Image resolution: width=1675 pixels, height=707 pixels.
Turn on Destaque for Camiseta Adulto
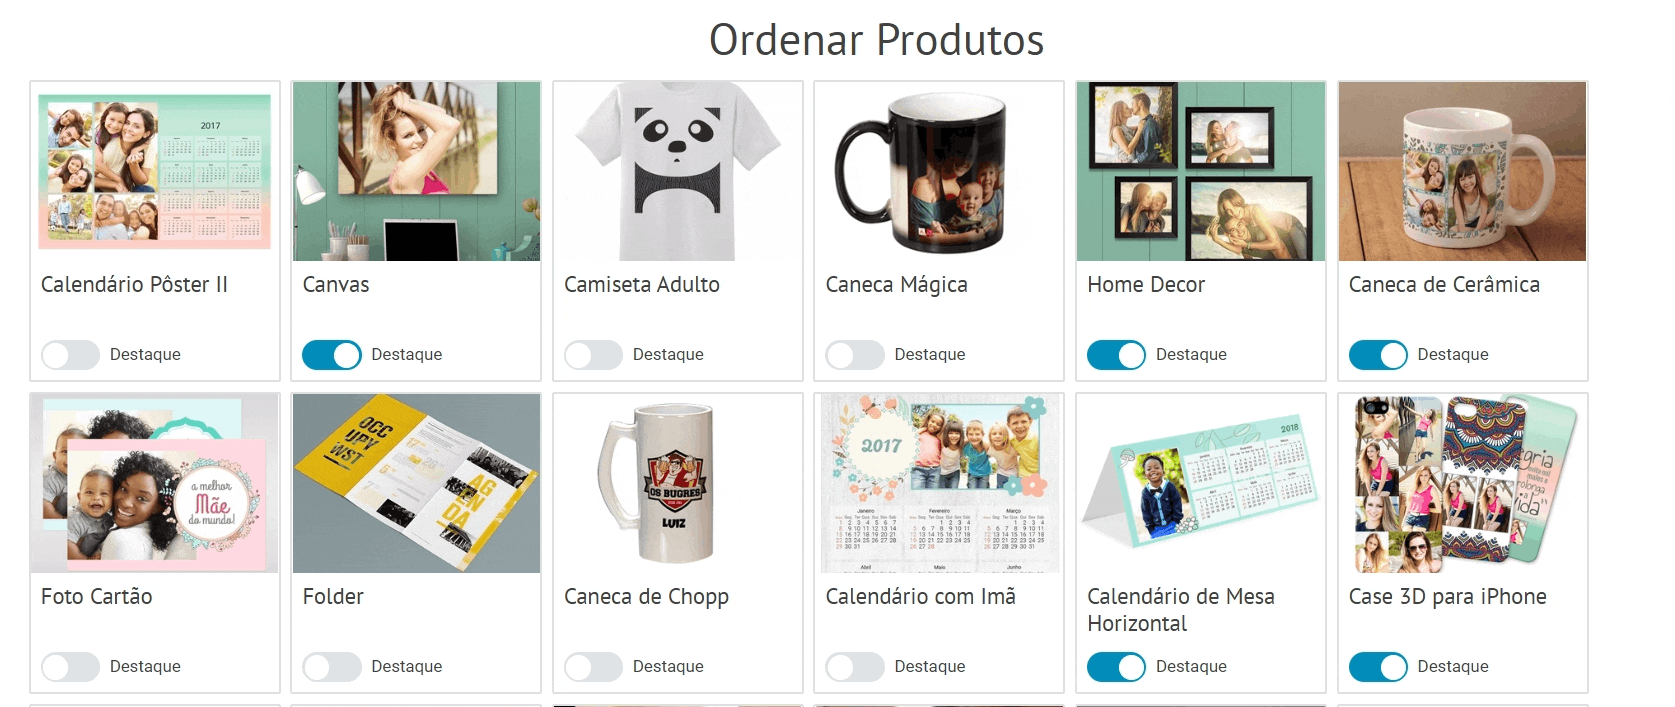point(593,355)
